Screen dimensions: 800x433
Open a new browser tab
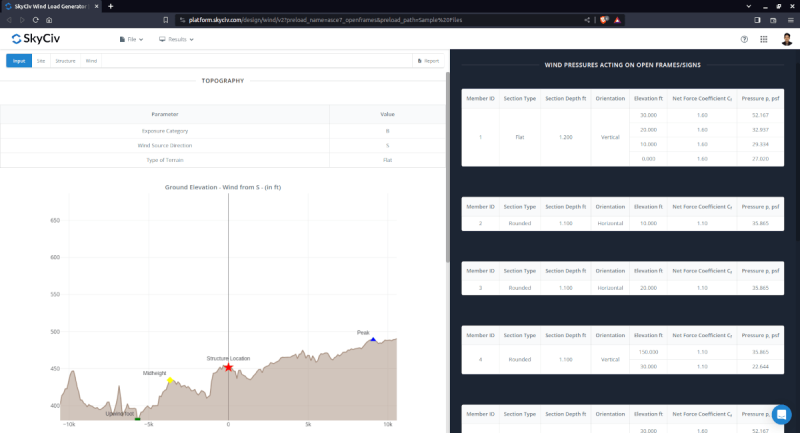pos(110,6)
